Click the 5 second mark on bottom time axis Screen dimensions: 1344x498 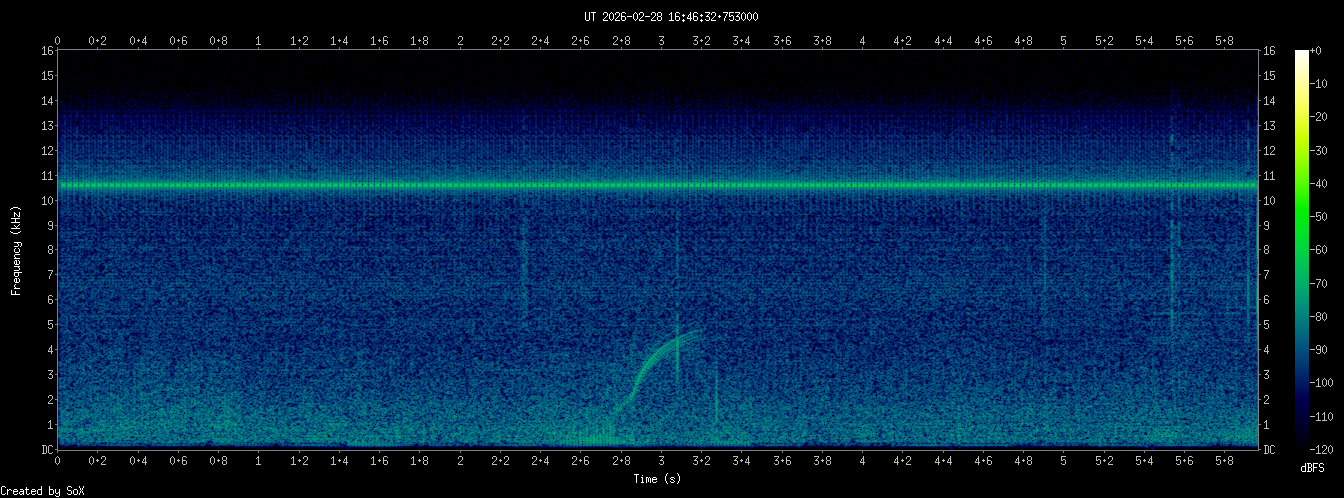(1063, 461)
